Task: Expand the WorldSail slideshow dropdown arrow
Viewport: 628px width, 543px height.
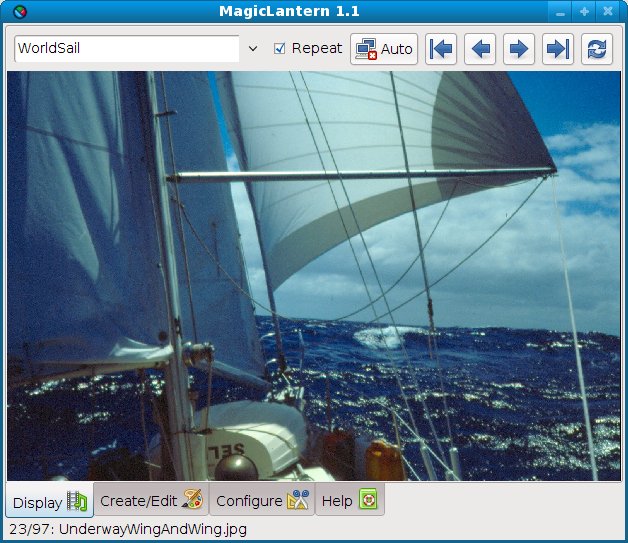Action: [253, 49]
